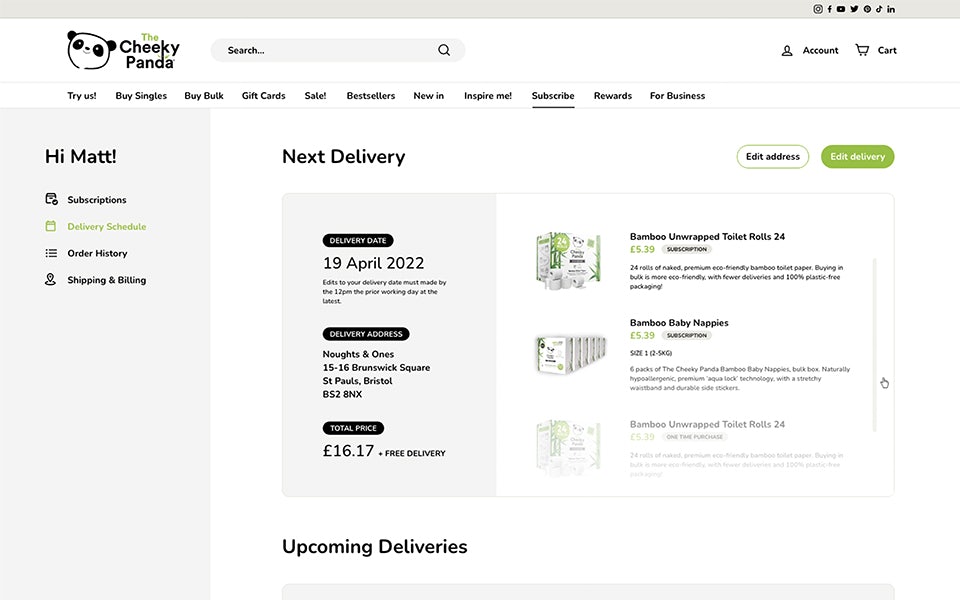Viewport: 960px width, 600px height.
Task: Click the £16.17 total amount
Action: pyautogui.click(x=348, y=451)
